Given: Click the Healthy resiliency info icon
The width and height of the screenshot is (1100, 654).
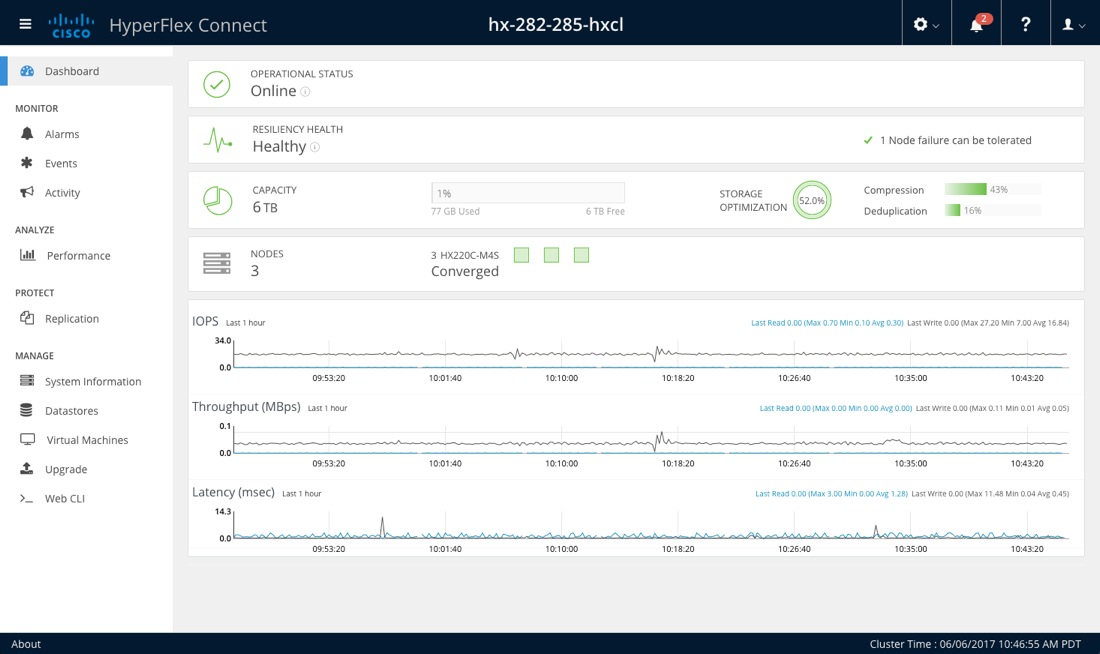Looking at the screenshot, I should (x=315, y=147).
